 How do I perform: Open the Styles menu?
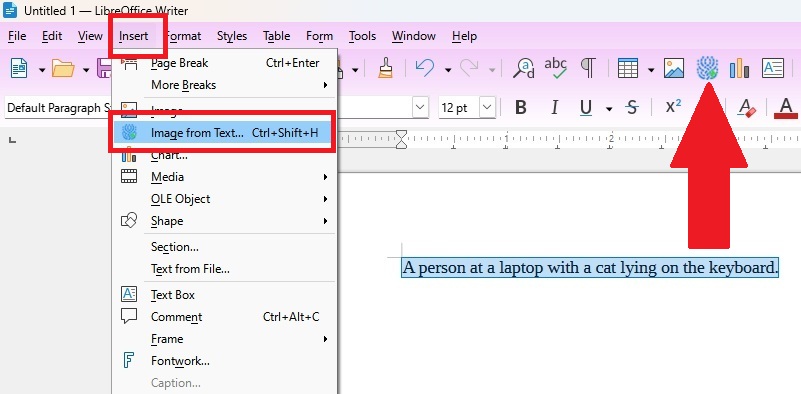point(232,36)
